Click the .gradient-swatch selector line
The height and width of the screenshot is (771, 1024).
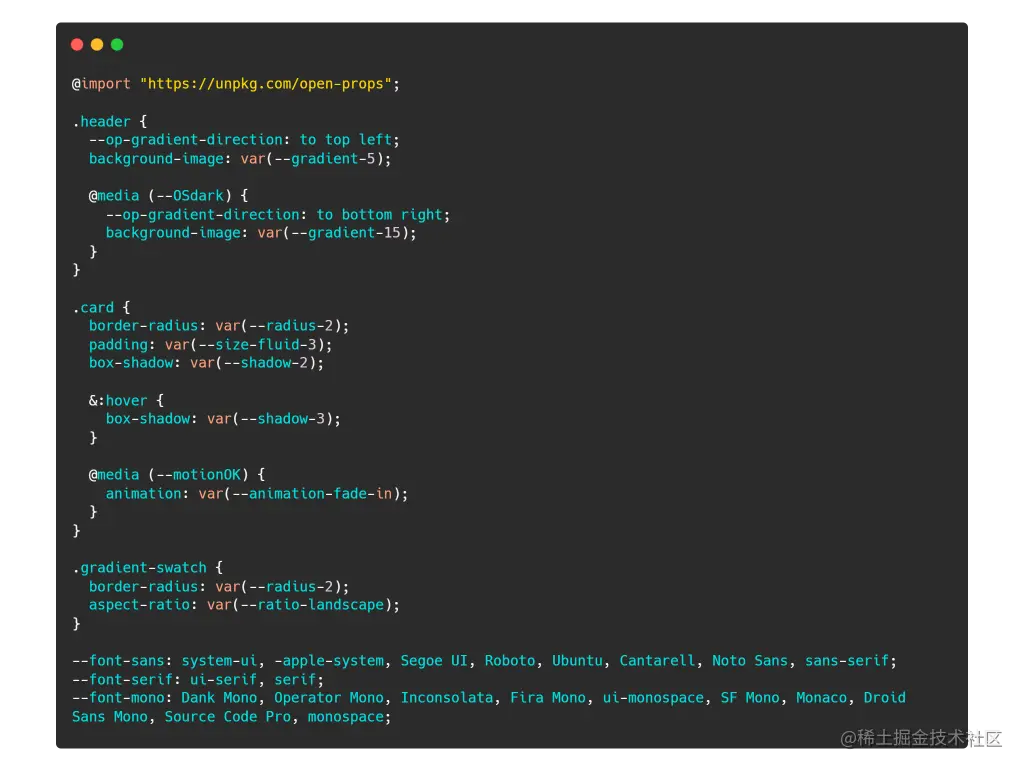(x=148, y=568)
